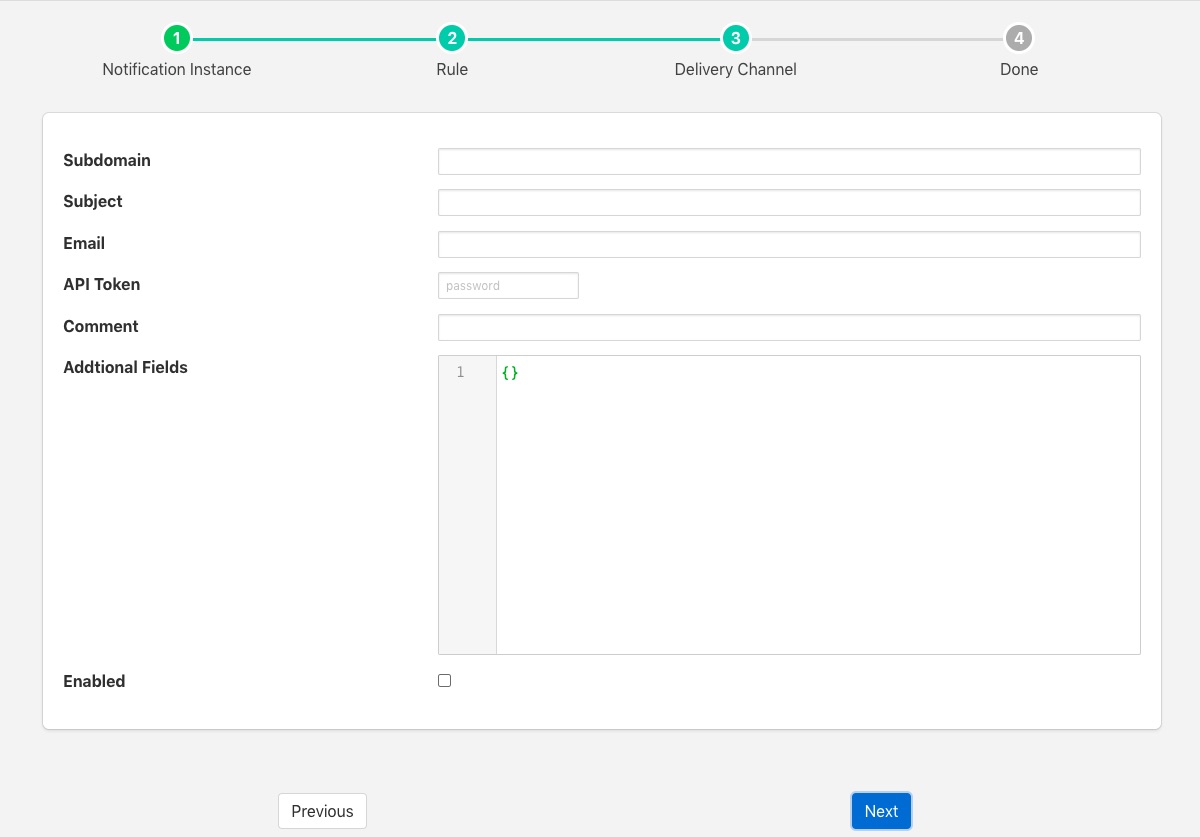Select the Rule wizard step label

[452, 69]
